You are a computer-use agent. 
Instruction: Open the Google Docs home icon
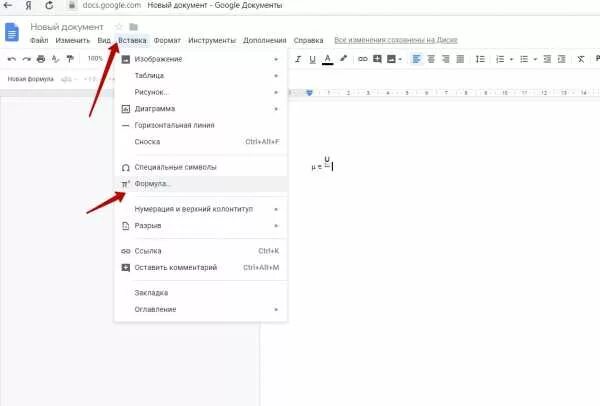point(12,32)
